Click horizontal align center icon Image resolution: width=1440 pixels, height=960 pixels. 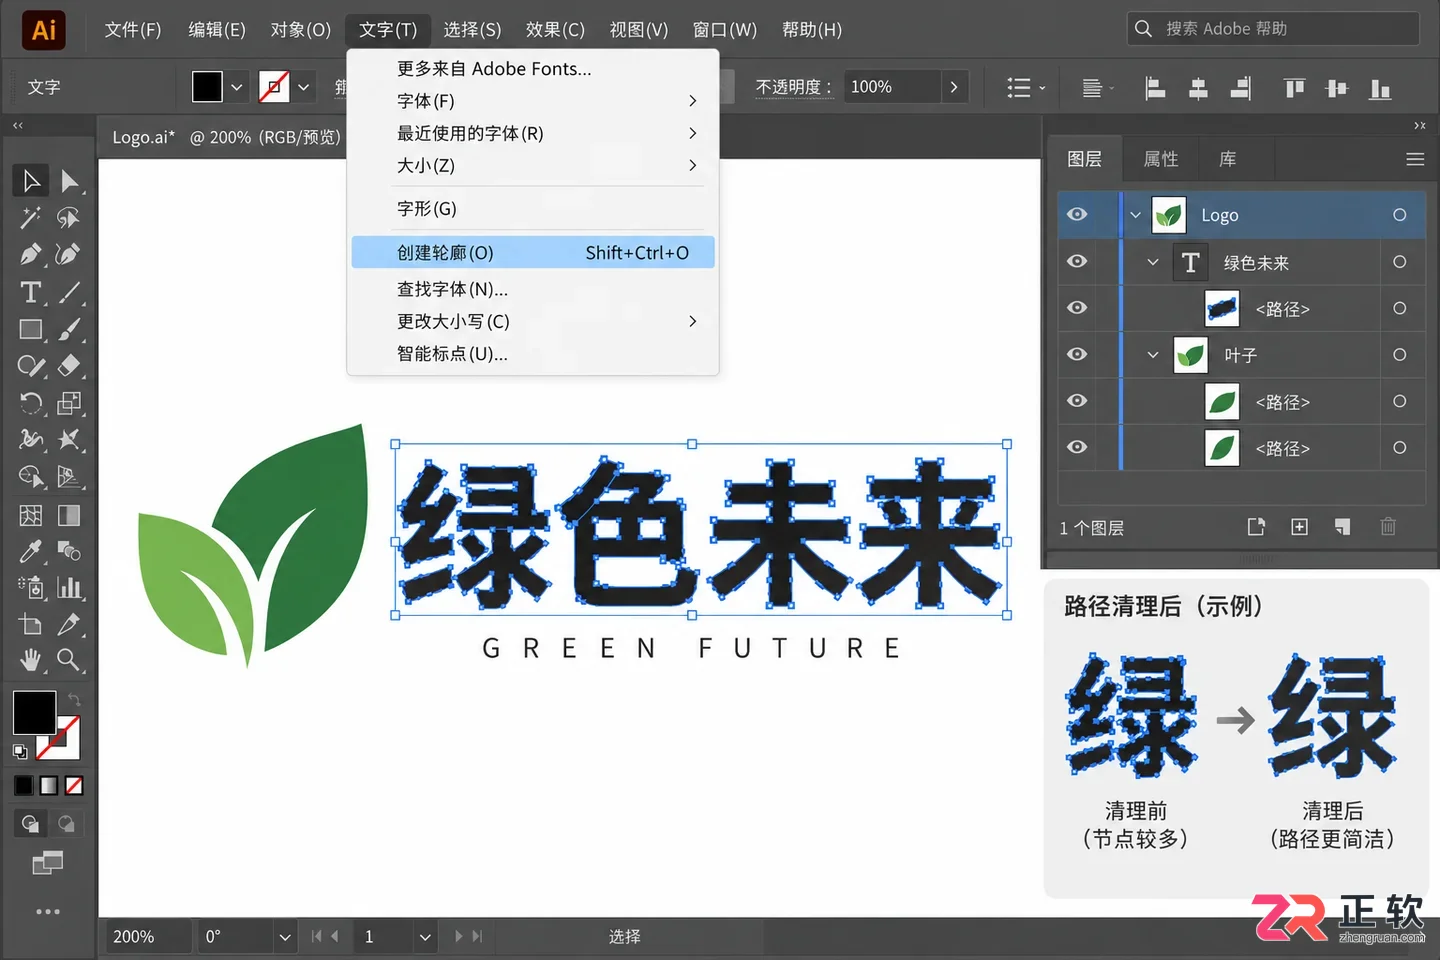(1198, 88)
